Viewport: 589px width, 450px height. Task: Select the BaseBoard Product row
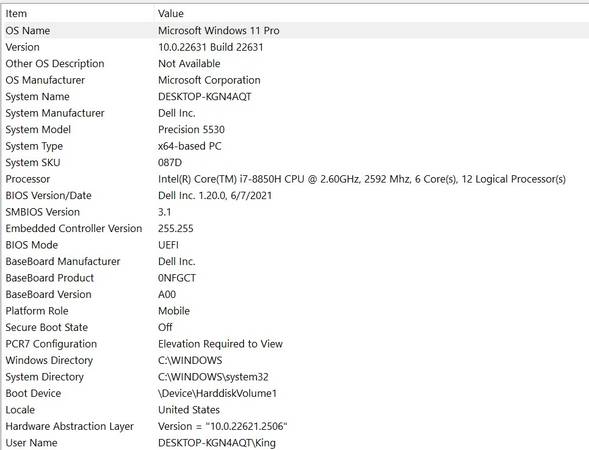pyautogui.click(x=295, y=278)
